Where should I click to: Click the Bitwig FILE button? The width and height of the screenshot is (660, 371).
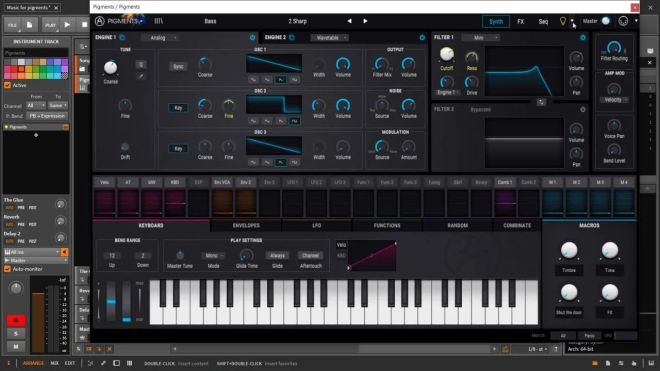[13, 25]
